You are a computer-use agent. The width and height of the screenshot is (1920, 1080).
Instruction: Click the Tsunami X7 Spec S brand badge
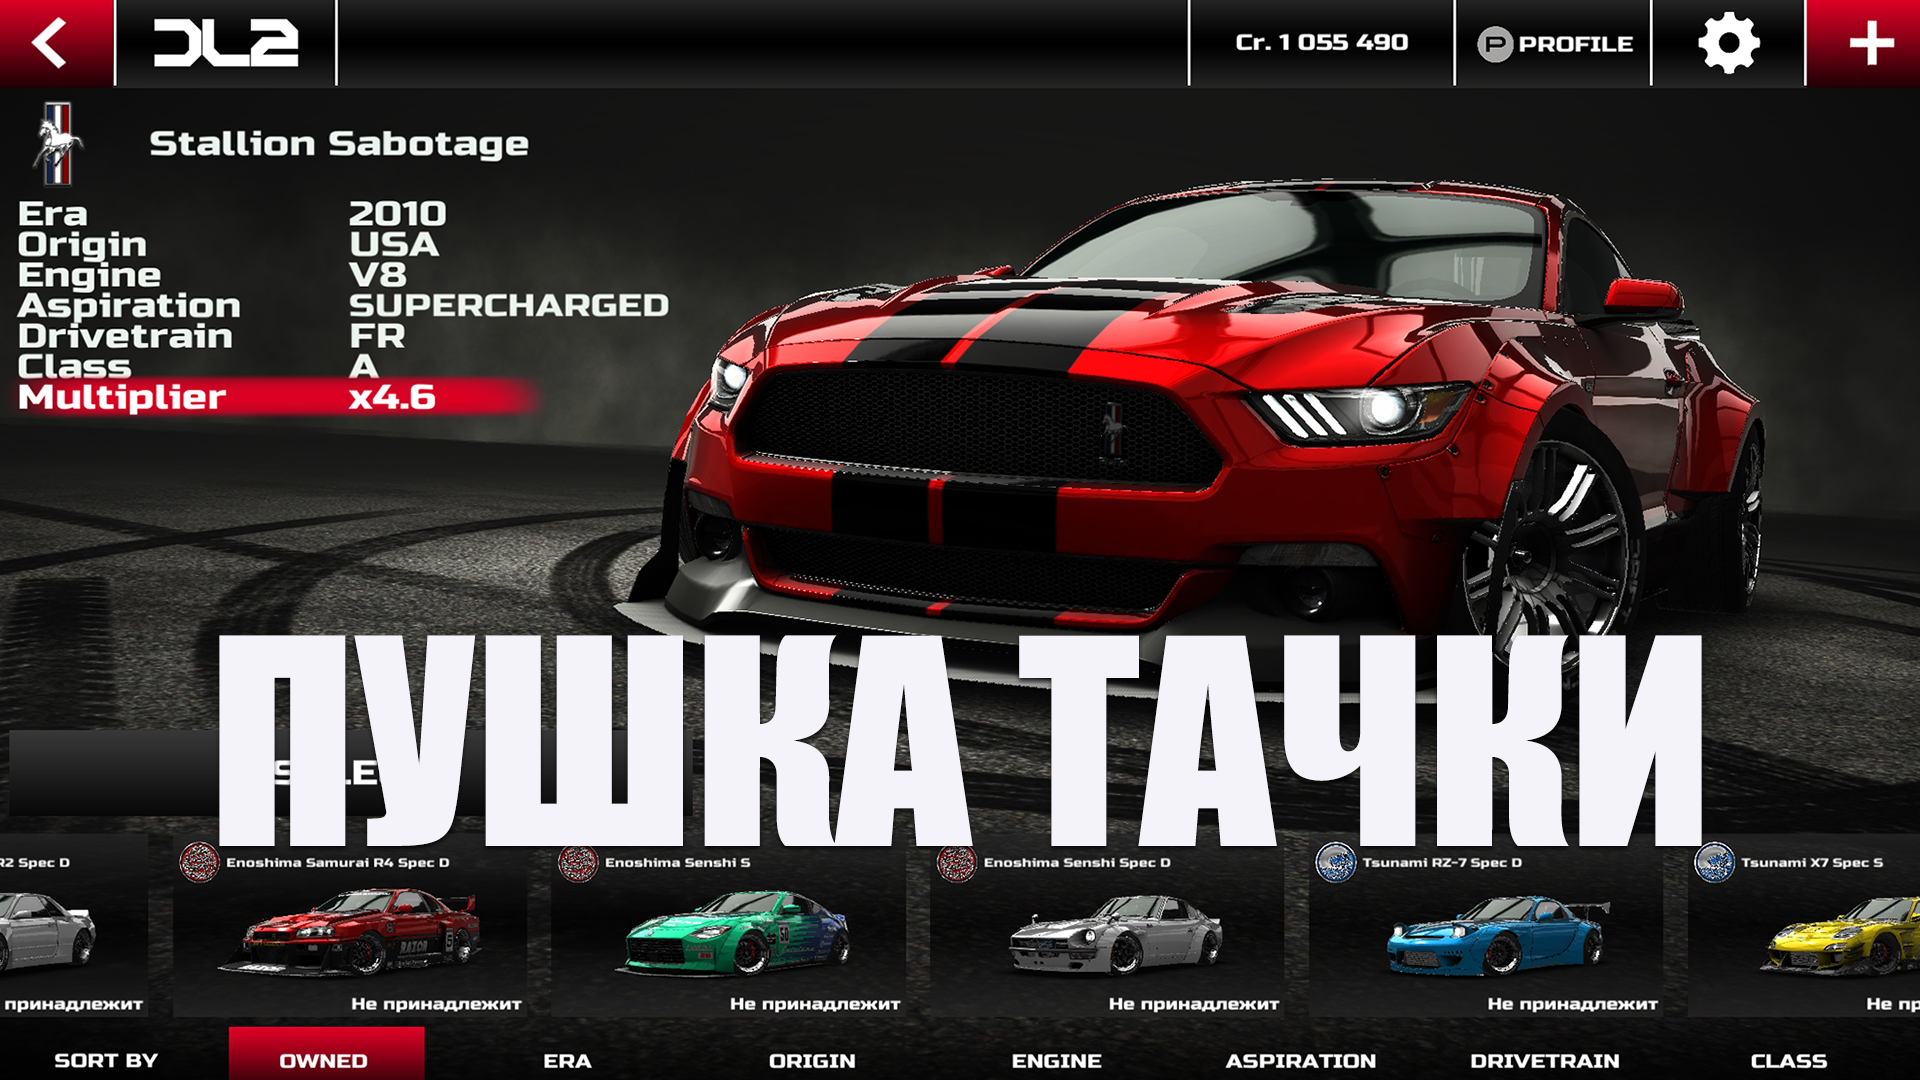click(1714, 862)
